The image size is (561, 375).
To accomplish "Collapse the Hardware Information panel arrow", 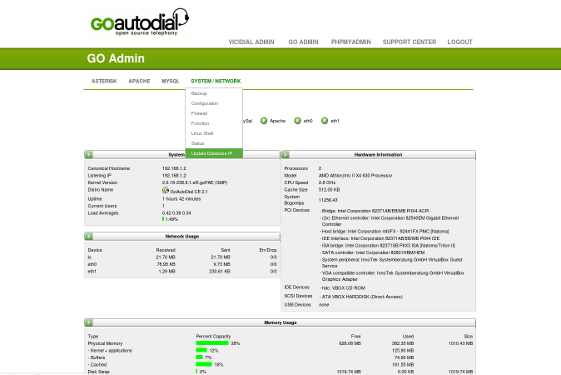I will pos(285,155).
